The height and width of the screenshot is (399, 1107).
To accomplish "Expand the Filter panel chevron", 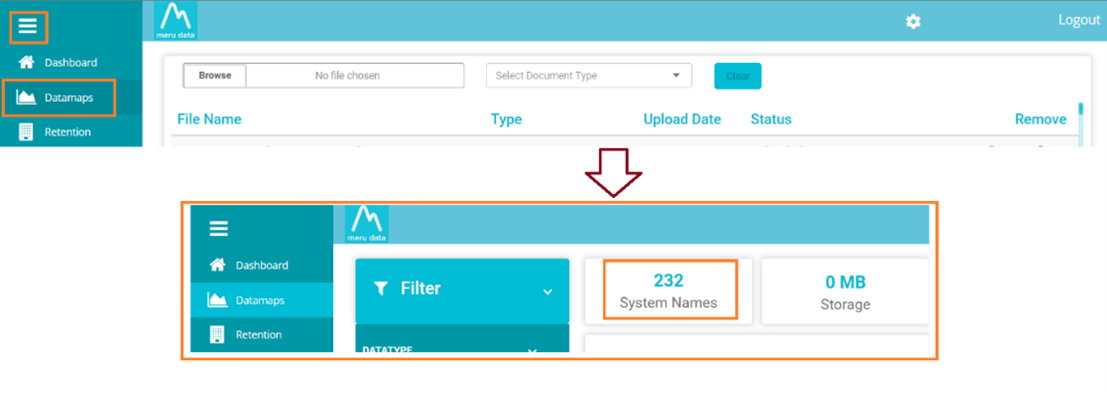I will 547,292.
